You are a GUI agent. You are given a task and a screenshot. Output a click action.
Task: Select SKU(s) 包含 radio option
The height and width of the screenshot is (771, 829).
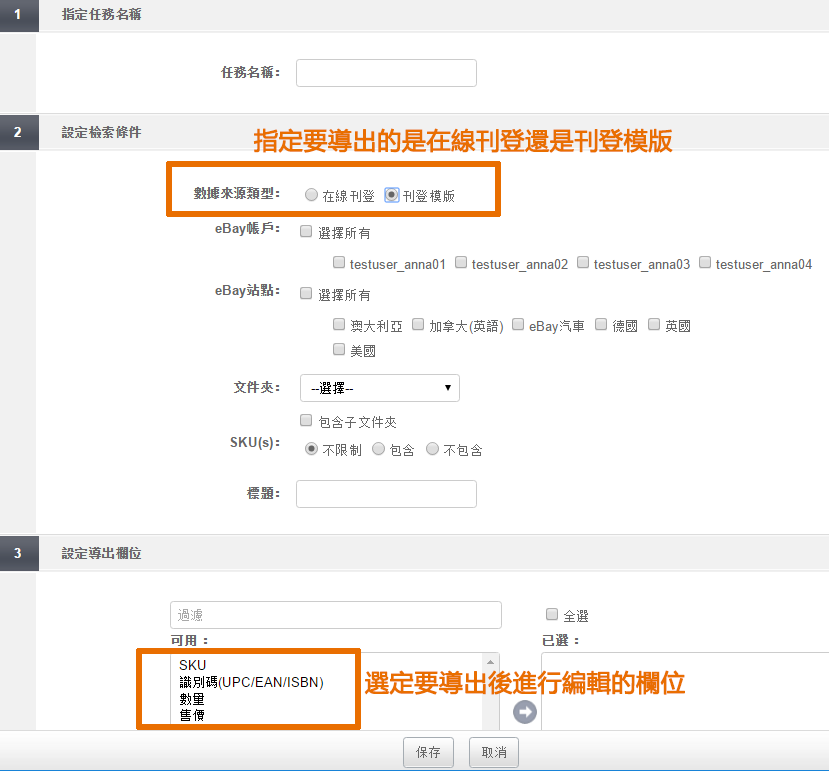(378, 449)
